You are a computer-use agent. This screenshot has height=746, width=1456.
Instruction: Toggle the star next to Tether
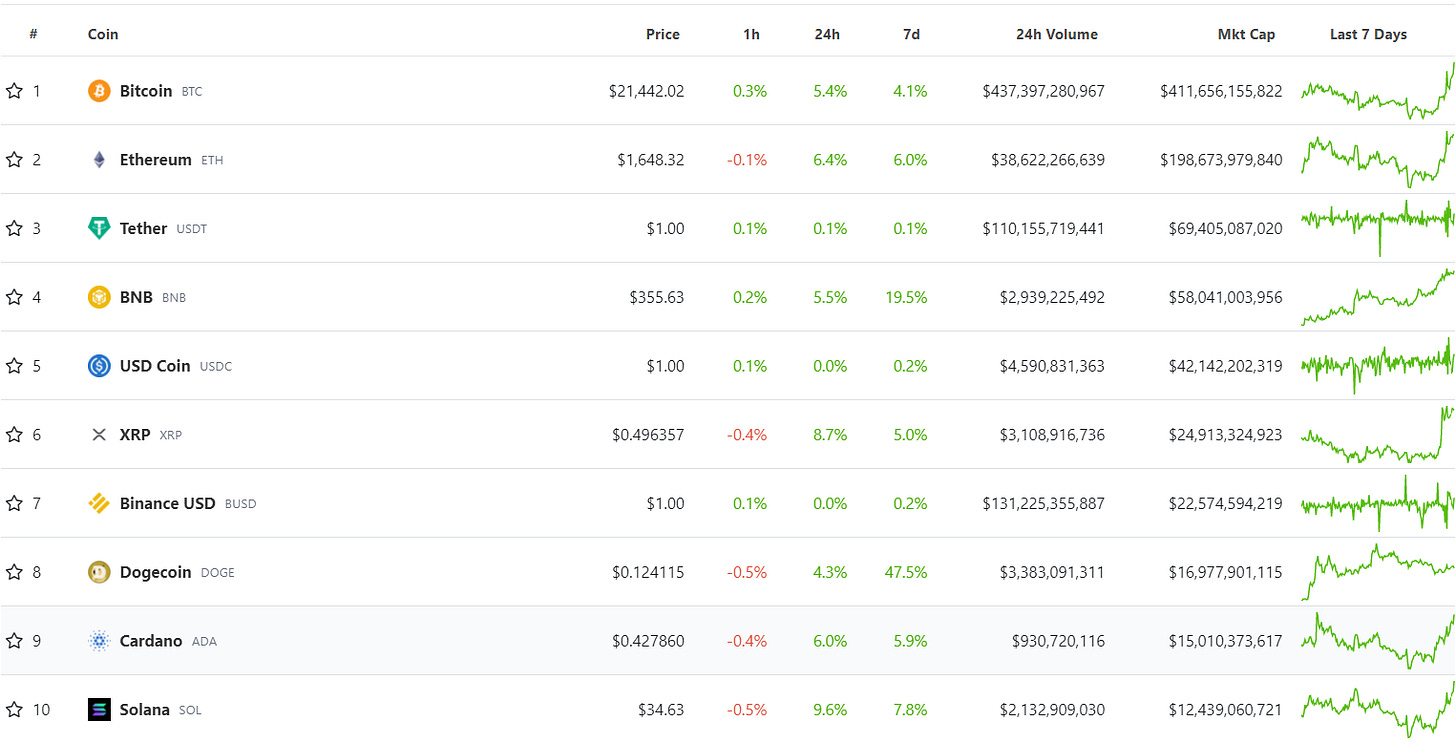coord(14,229)
